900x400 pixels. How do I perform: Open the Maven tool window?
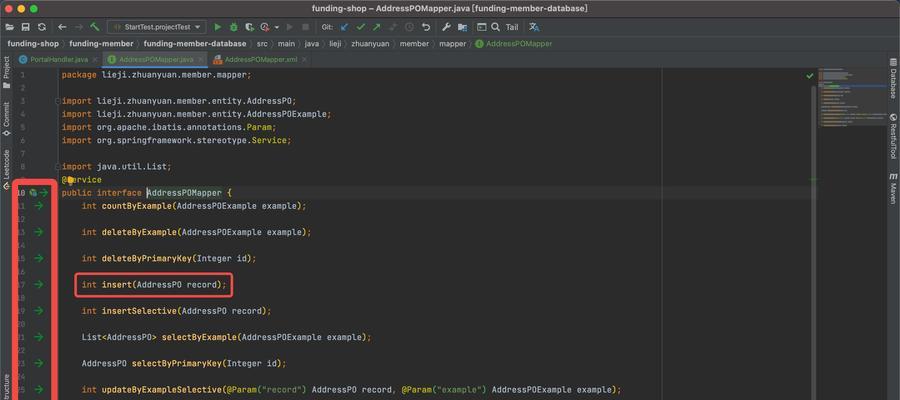click(893, 189)
